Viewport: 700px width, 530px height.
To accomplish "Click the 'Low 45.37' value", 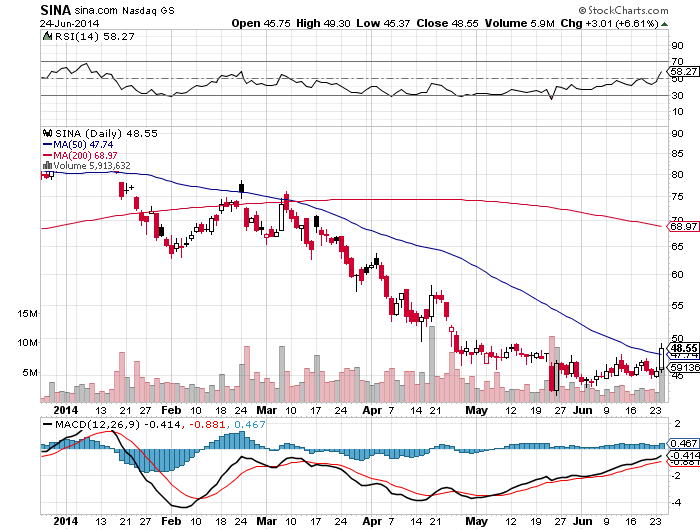I will coord(383,23).
